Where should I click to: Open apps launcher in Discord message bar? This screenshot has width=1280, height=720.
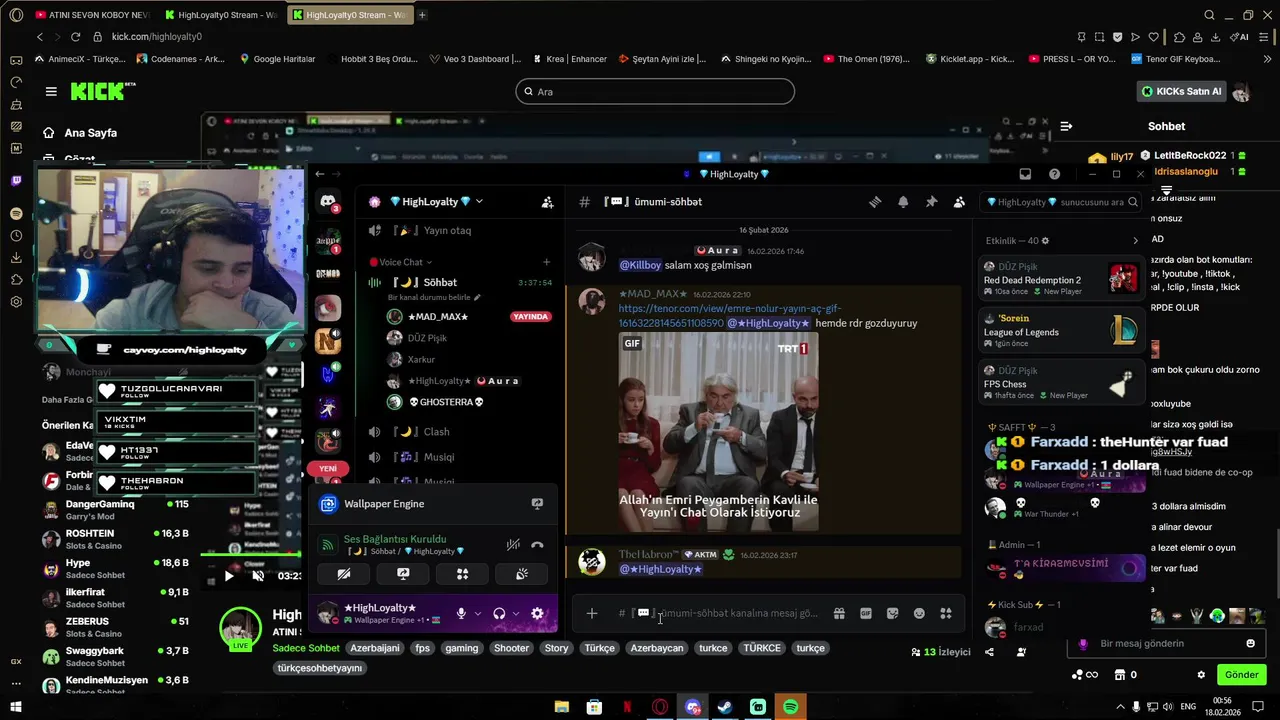tap(946, 613)
